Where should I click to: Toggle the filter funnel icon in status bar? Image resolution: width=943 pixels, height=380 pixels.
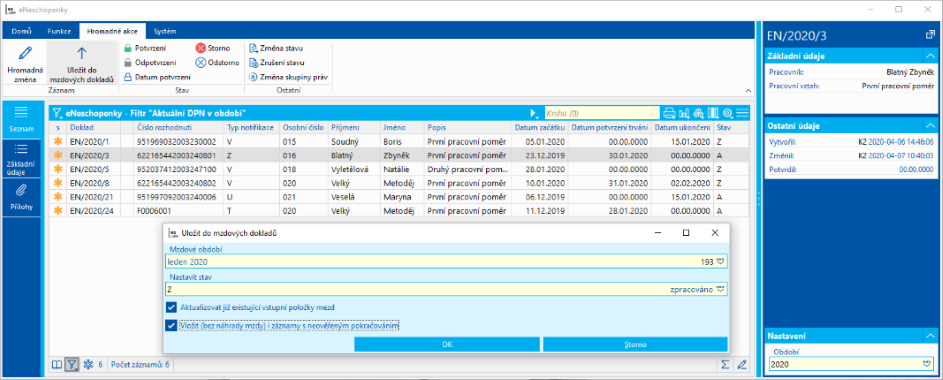72,364
